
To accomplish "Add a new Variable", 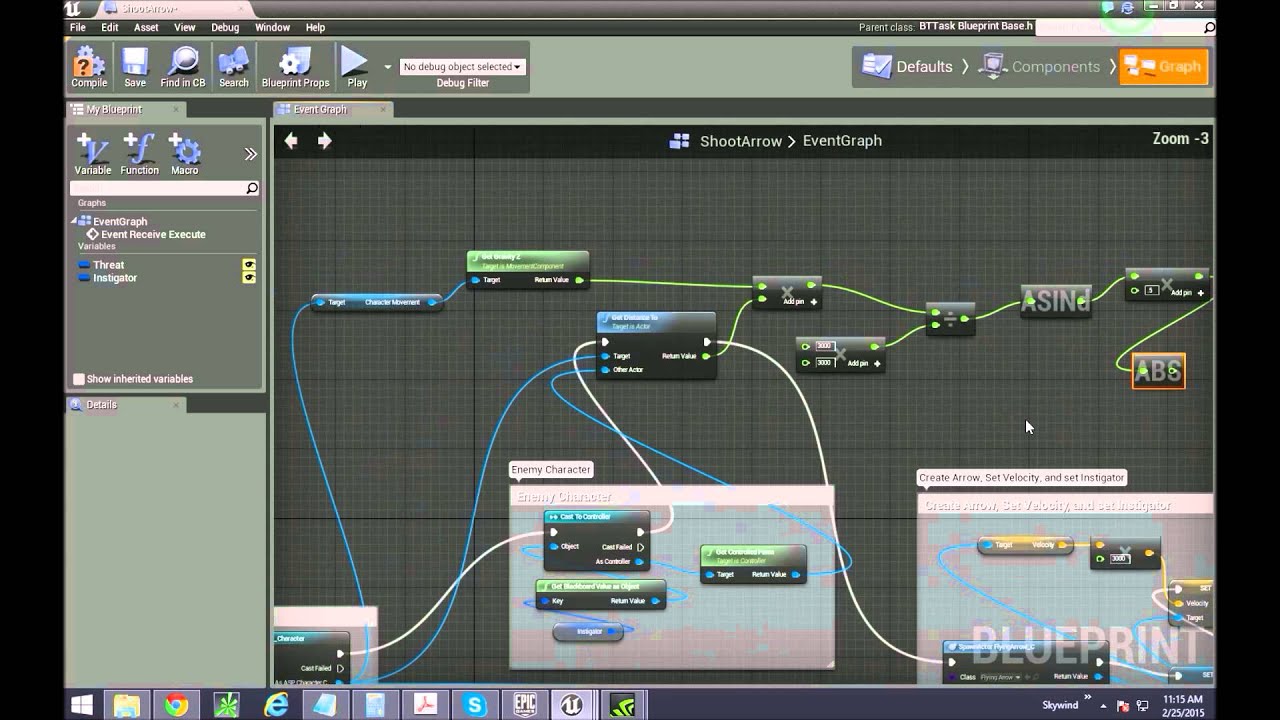I will pyautogui.click(x=93, y=154).
